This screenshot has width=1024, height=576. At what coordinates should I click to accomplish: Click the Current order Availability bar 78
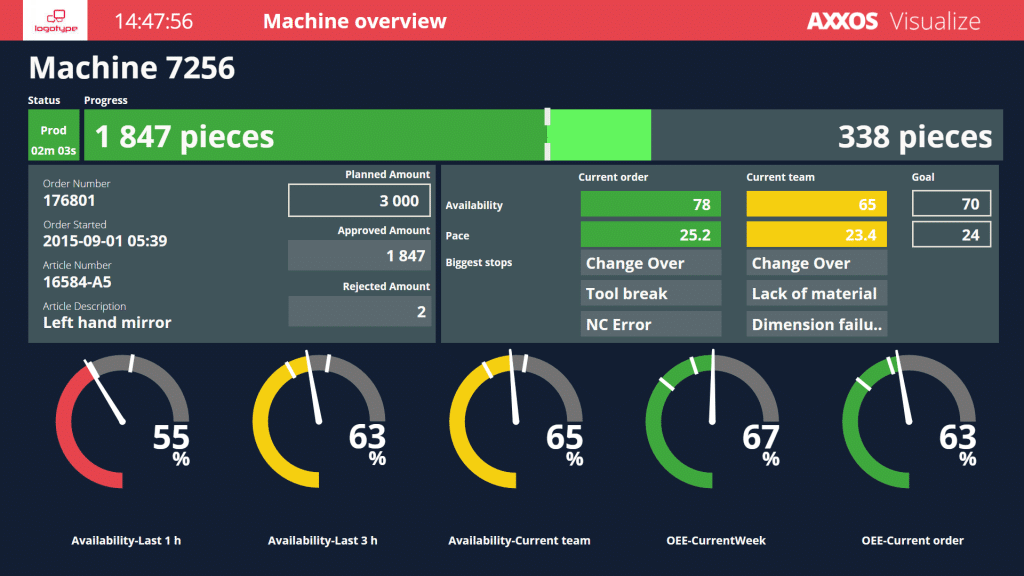pos(650,205)
